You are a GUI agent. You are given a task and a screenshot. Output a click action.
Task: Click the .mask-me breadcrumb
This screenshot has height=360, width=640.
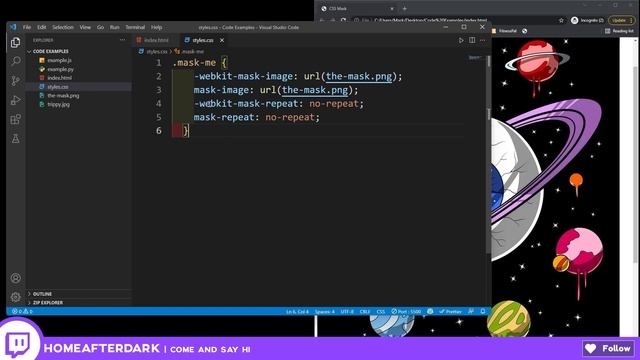pyautogui.click(x=189, y=52)
